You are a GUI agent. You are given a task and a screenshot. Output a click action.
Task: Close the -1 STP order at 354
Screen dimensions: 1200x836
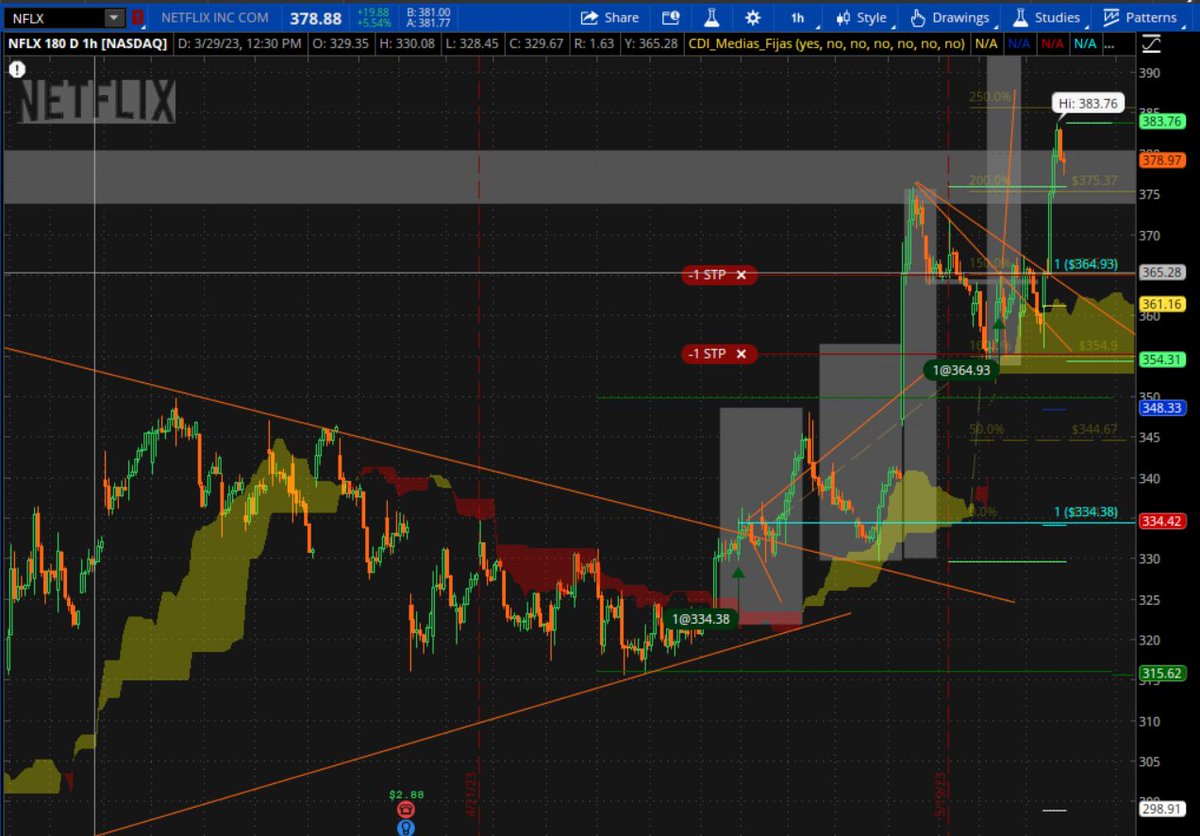coord(741,354)
